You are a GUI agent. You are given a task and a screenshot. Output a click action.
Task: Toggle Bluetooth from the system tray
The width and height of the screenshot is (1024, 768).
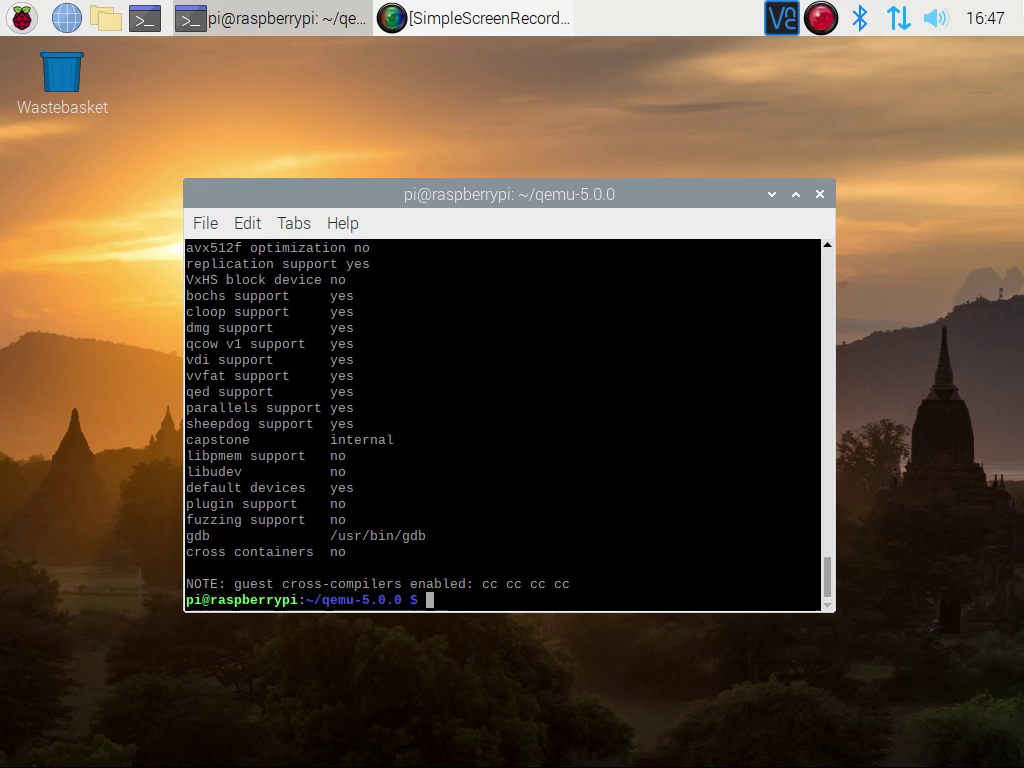[859, 17]
